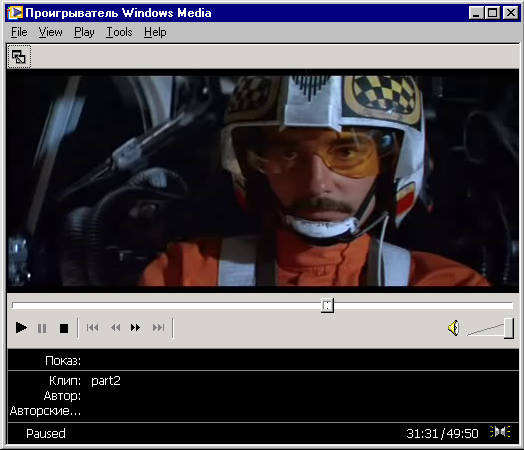This screenshot has width=524, height=450.
Task: Click the Pause button
Action: point(42,328)
